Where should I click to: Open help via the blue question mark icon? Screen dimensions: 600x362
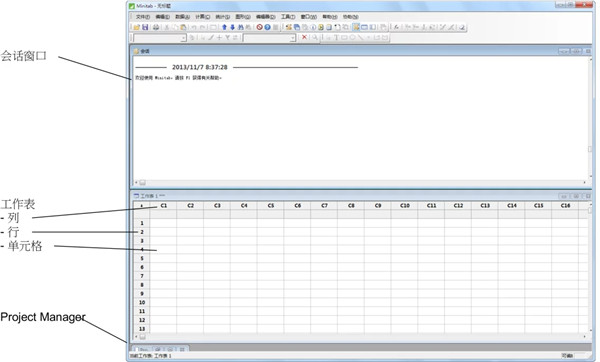coord(267,27)
